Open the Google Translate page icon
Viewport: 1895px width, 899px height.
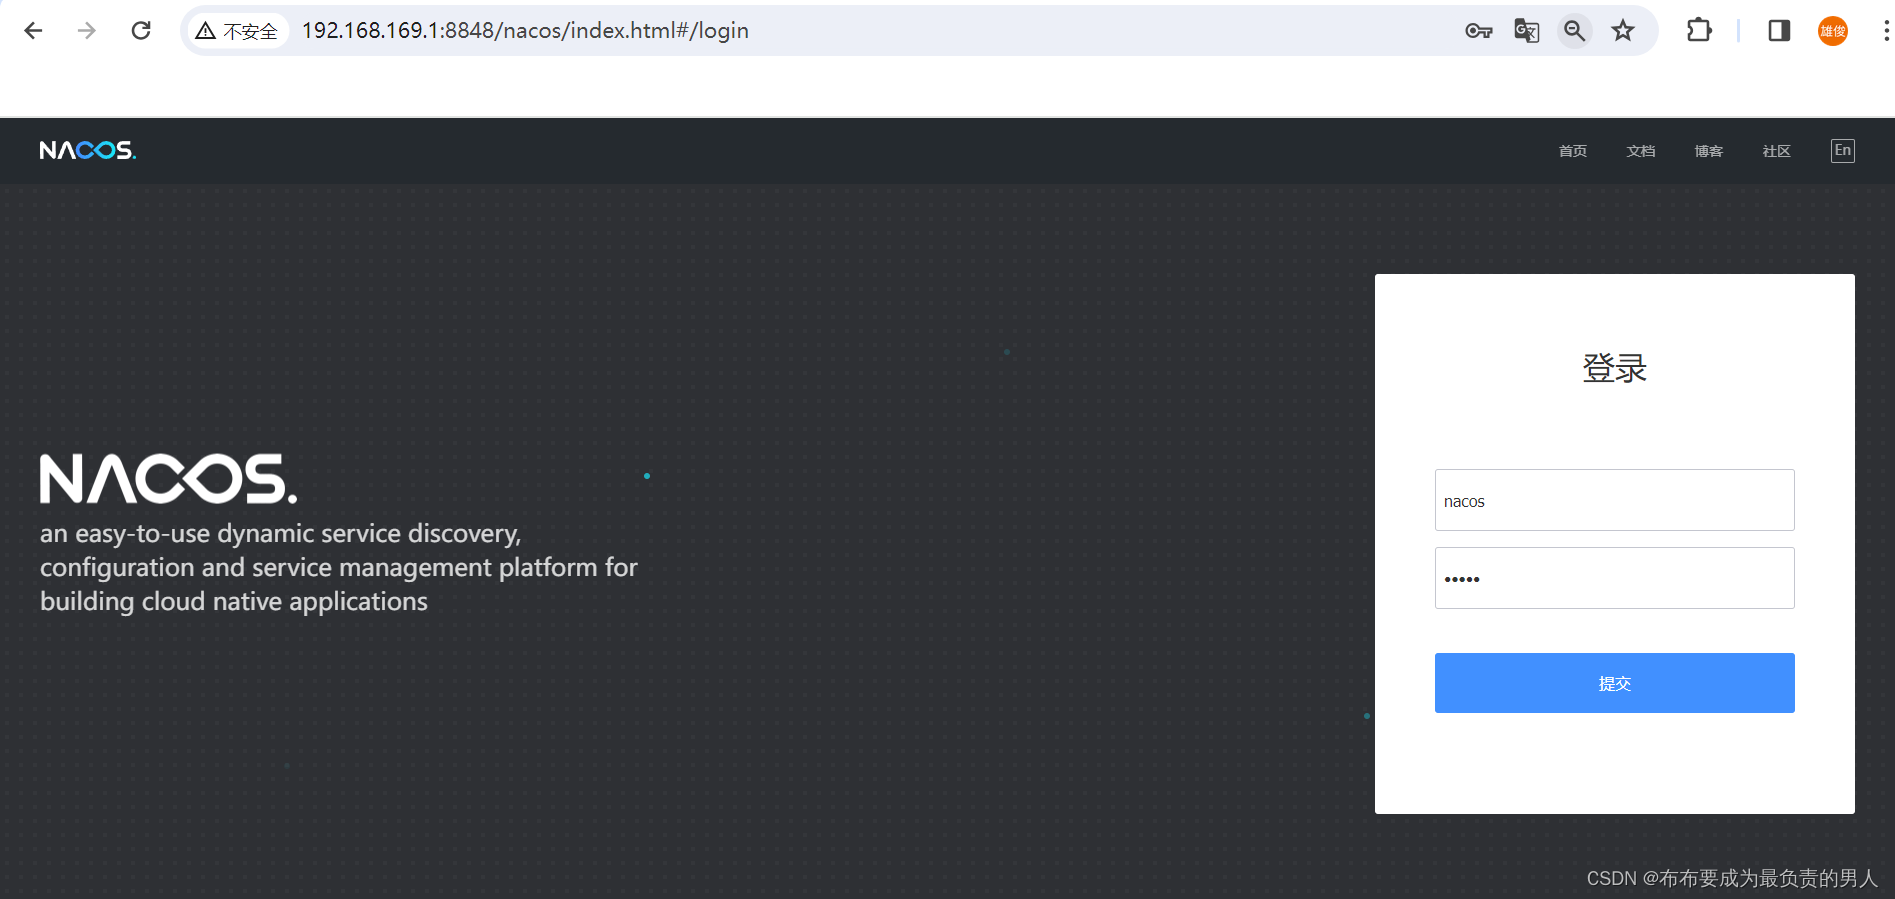click(x=1526, y=31)
